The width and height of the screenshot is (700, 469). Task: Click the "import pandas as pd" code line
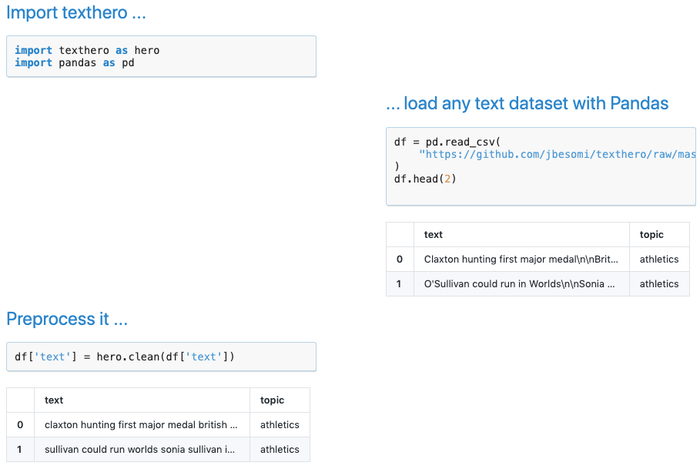pyautogui.click(x=75, y=63)
